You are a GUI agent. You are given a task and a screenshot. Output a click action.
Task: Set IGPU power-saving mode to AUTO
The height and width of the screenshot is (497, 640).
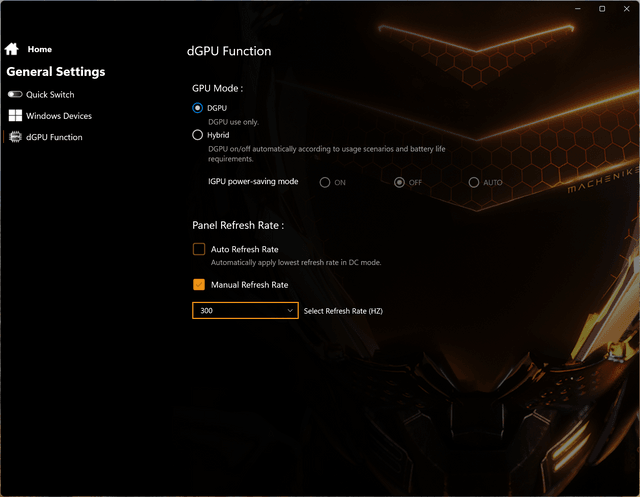click(x=474, y=182)
